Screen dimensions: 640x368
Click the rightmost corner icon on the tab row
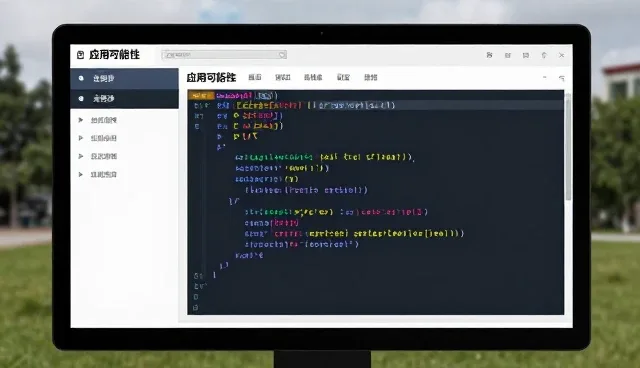tap(562, 78)
